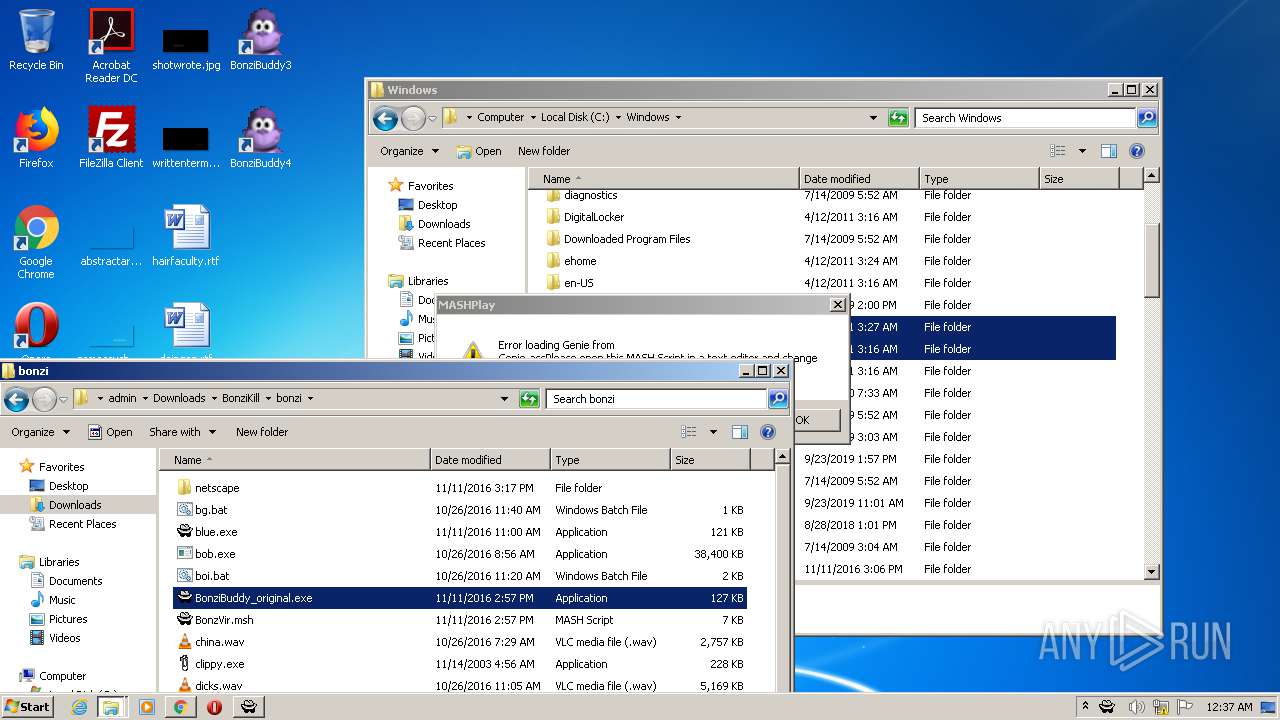This screenshot has width=1280, height=720.
Task: Open Share with menu in bonzi window
Action: pyautogui.click(x=182, y=432)
